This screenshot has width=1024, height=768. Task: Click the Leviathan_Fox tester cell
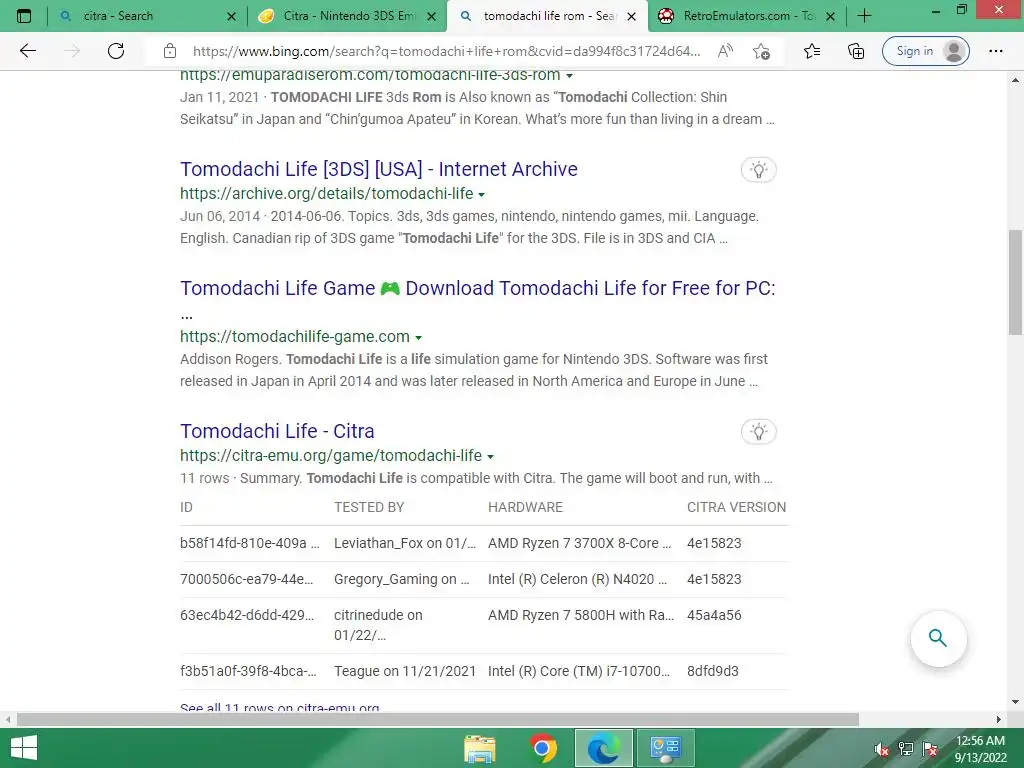click(x=405, y=543)
